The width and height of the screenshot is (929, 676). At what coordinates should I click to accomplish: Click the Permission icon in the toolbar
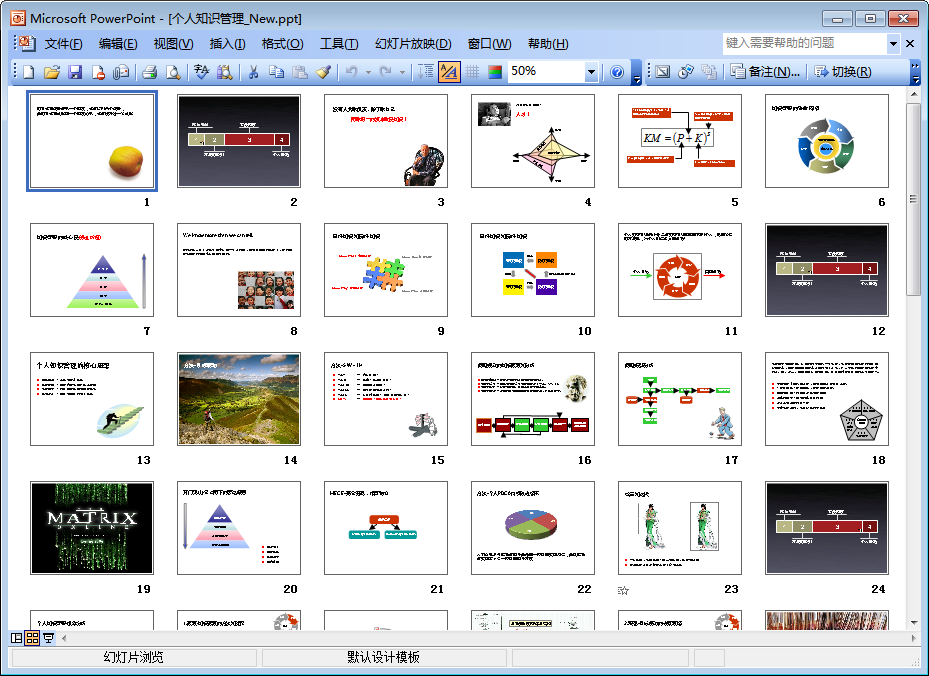point(98,72)
